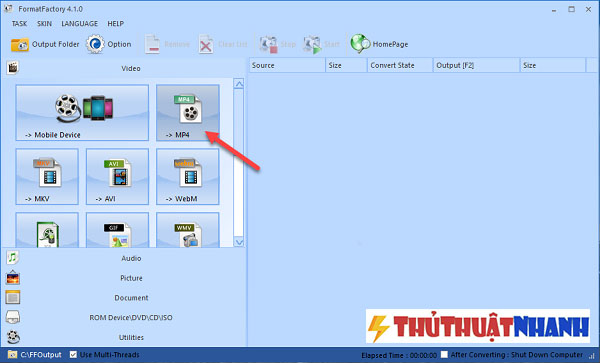The image size is (600, 363).
Task: Click the C:\FFOutput path in status bar
Action: (41, 355)
